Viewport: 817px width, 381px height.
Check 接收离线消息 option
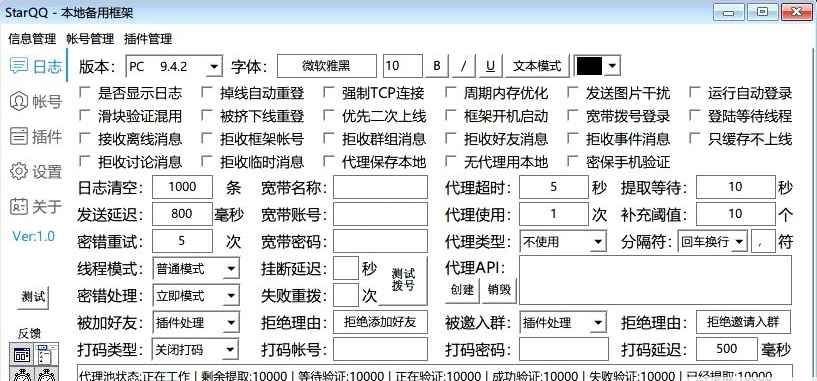pos(84,139)
